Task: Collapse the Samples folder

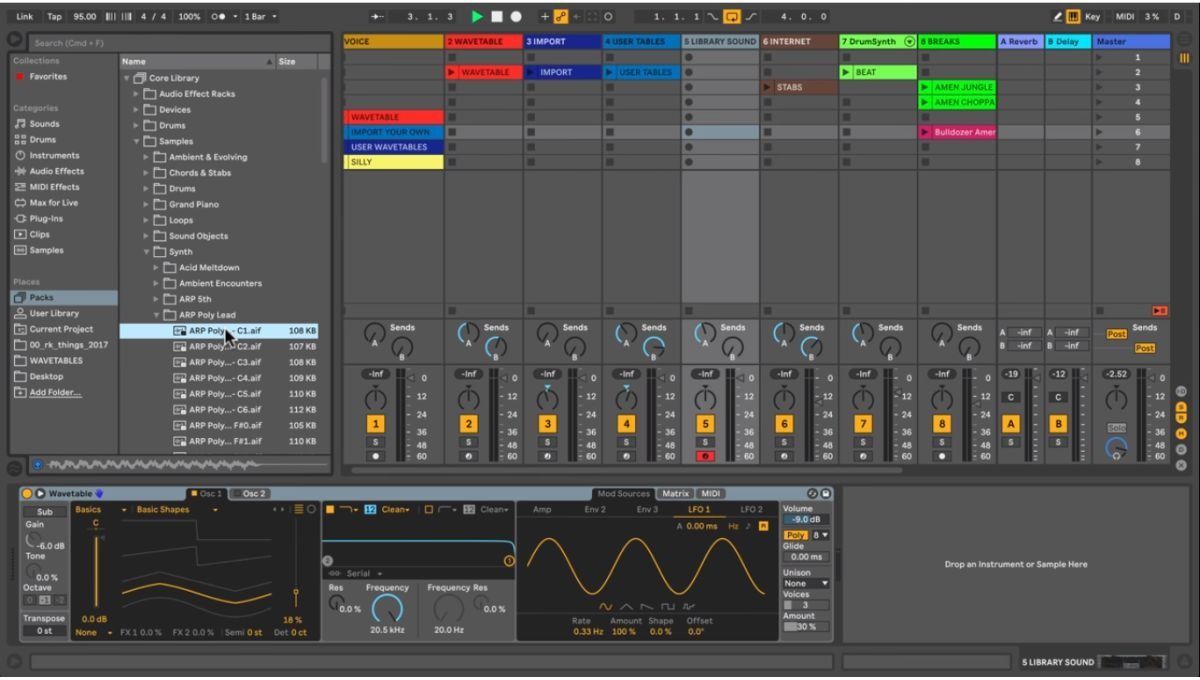Action: pos(137,141)
